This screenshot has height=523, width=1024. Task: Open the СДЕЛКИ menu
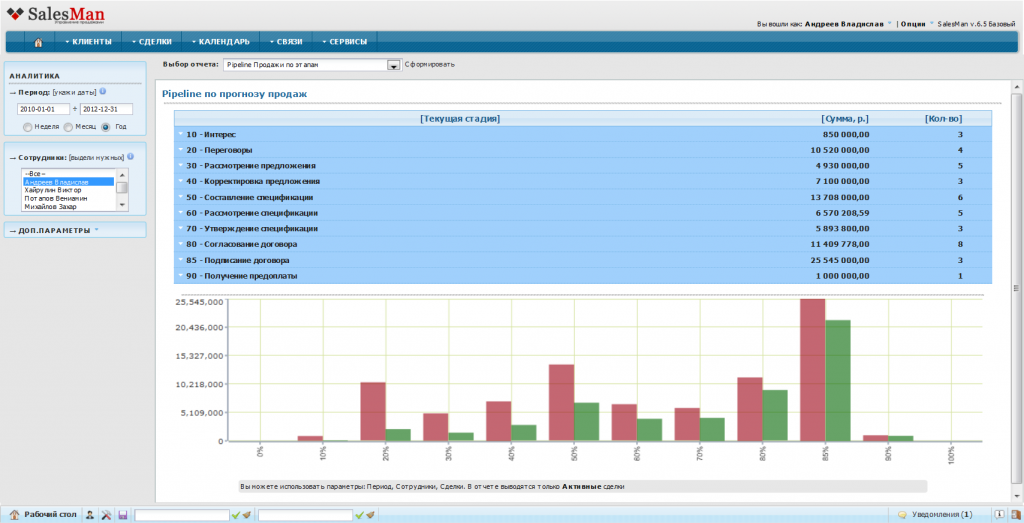[x=152, y=42]
